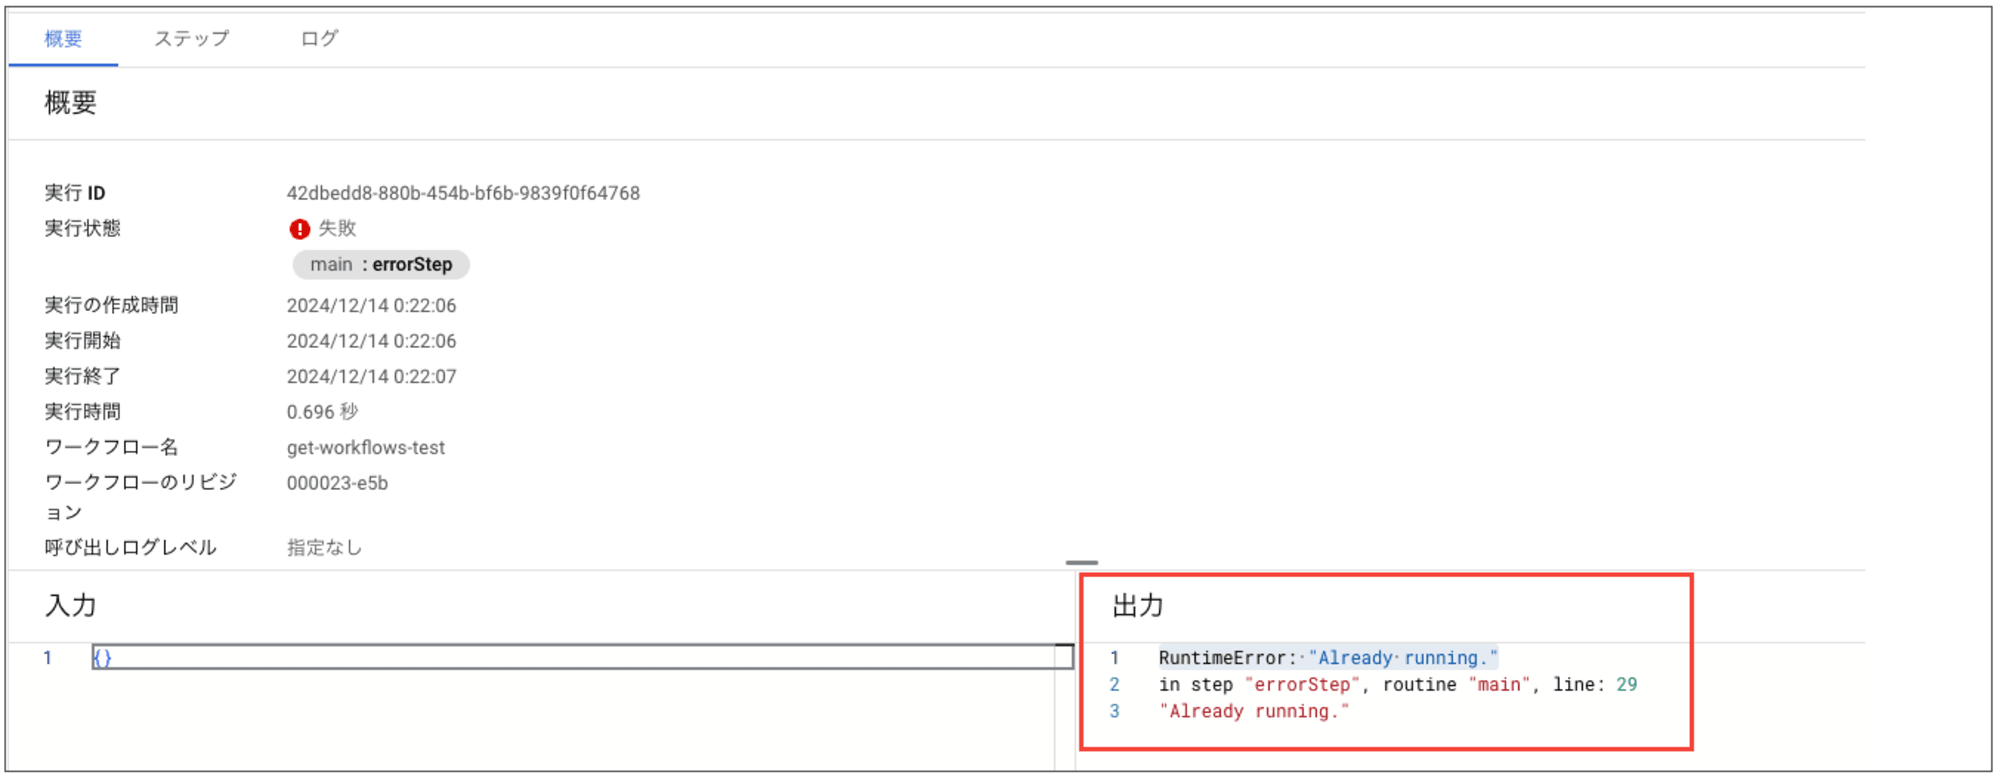Click the 実行の作成時間 label
2000x778 pixels.
click(x=111, y=306)
